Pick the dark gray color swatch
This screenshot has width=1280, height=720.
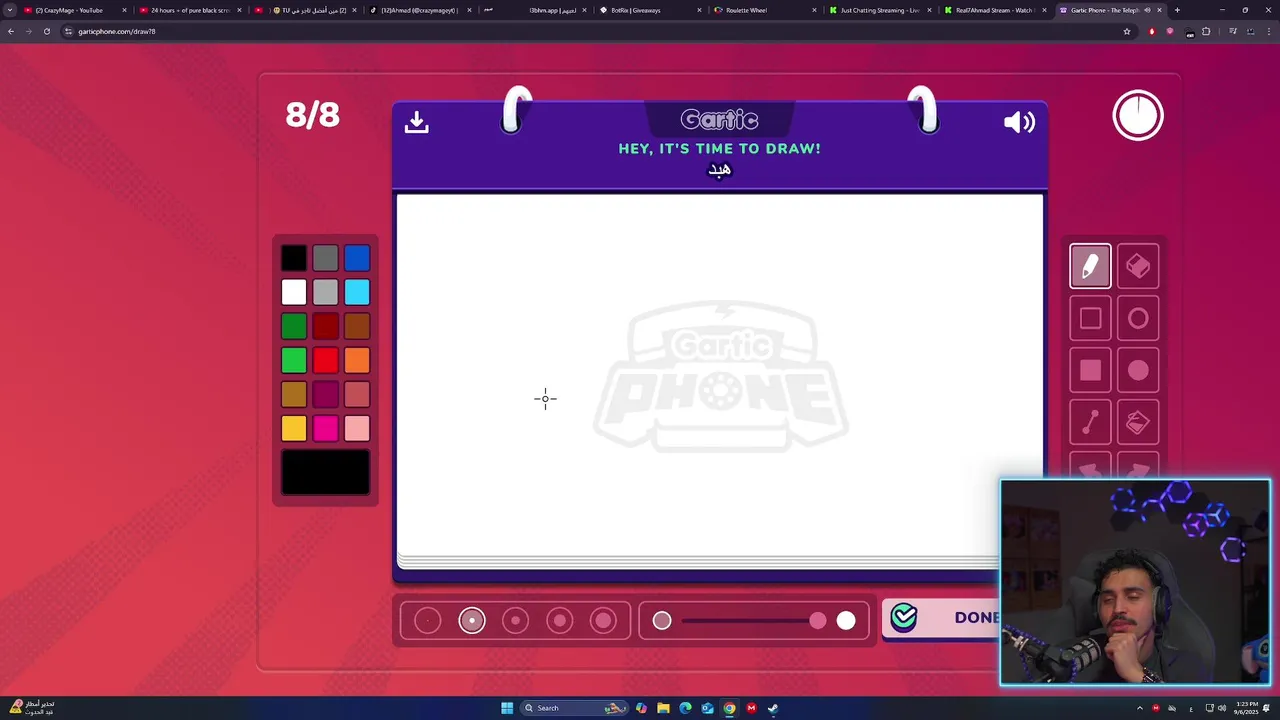(x=326, y=258)
